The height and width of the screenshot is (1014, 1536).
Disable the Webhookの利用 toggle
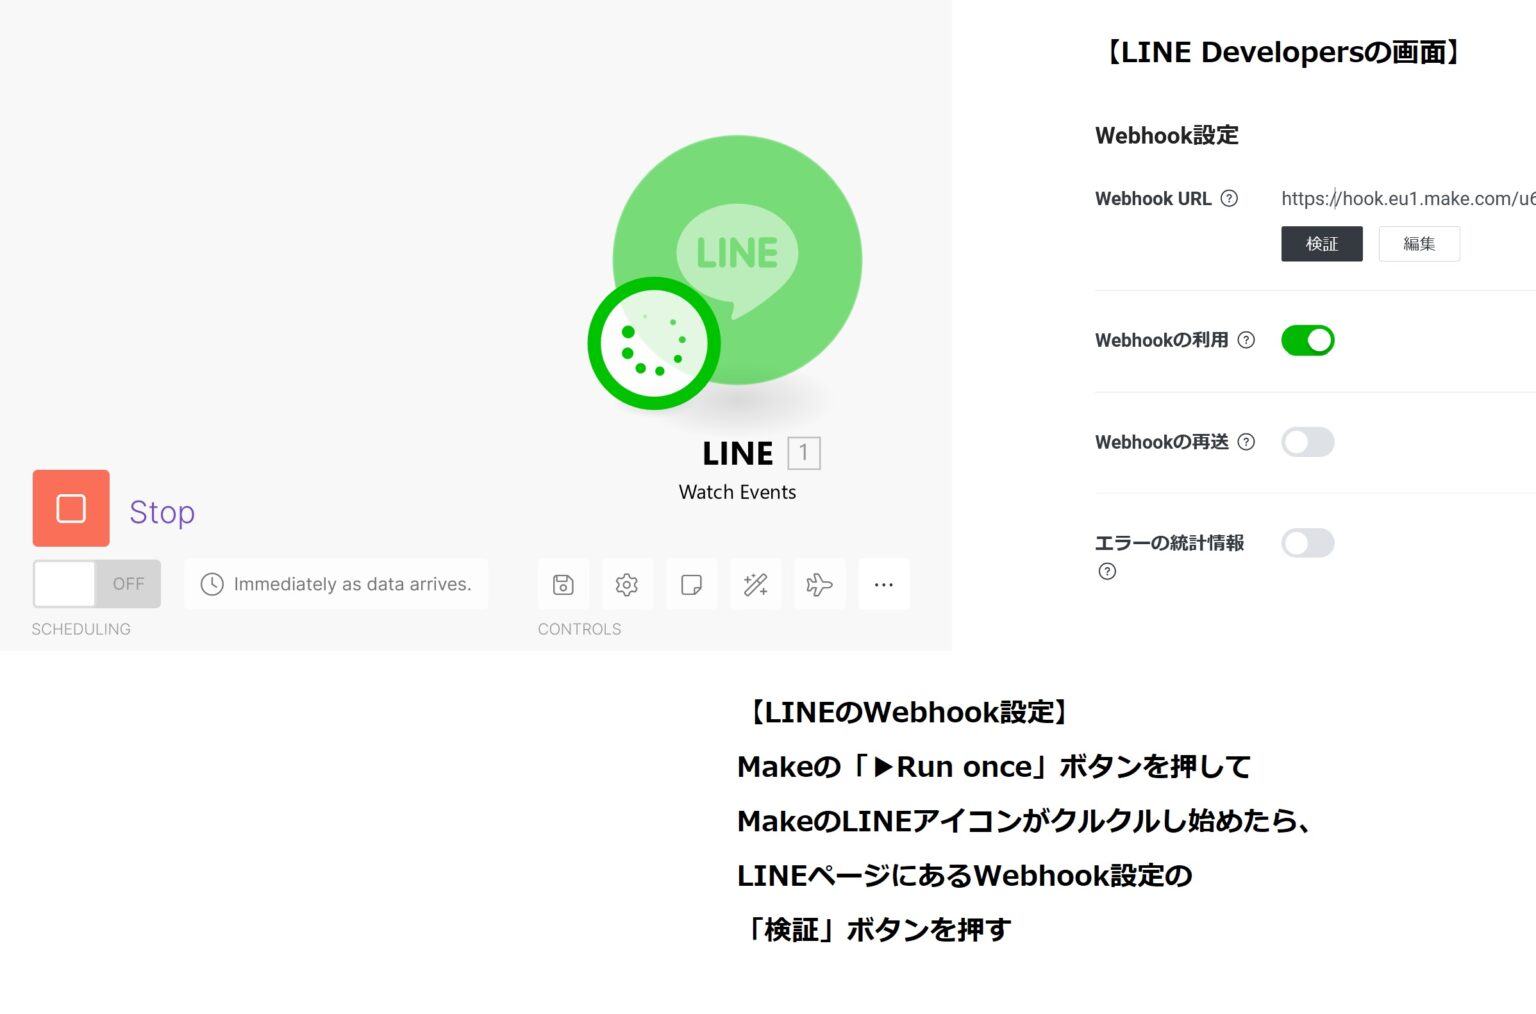[1308, 340]
